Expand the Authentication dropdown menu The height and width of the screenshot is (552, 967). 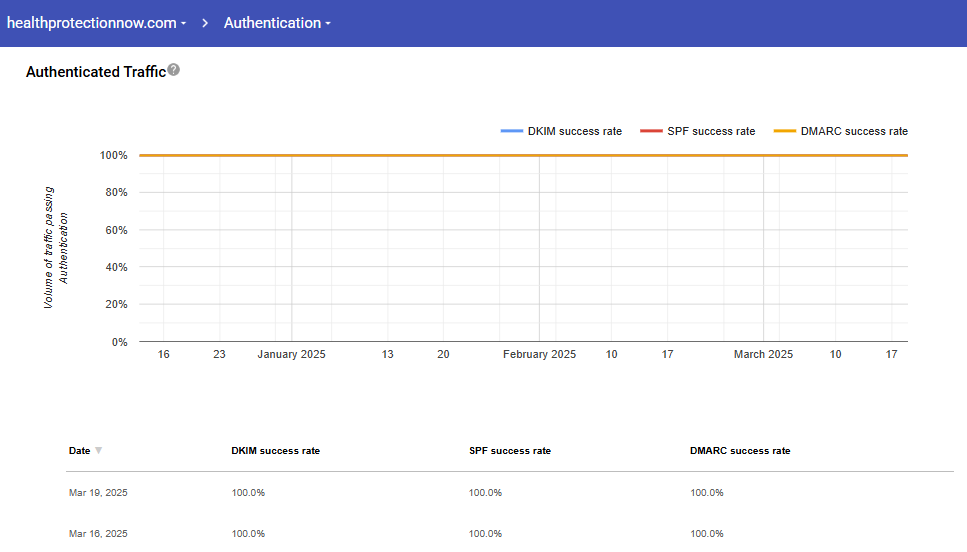click(277, 23)
